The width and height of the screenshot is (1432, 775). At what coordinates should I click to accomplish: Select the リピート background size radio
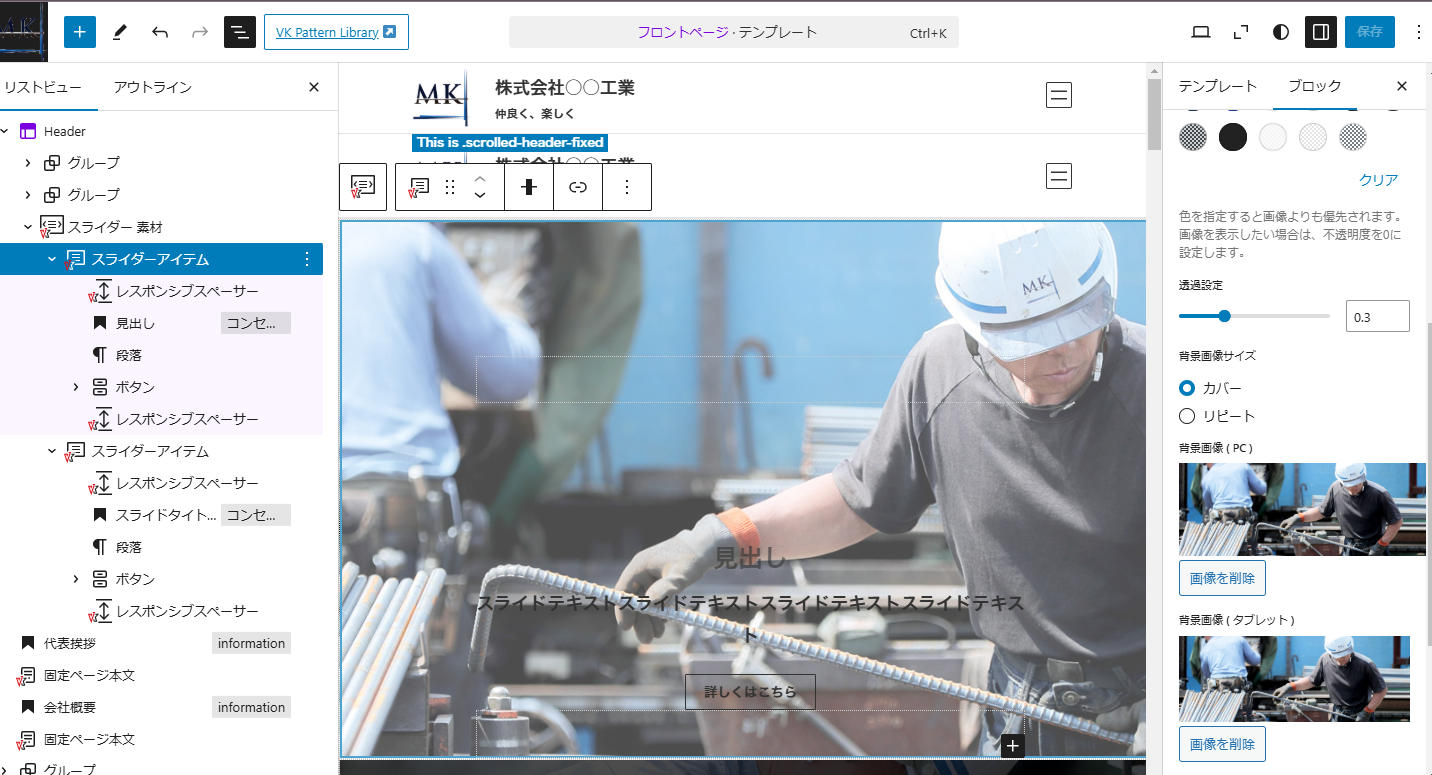coord(1187,416)
